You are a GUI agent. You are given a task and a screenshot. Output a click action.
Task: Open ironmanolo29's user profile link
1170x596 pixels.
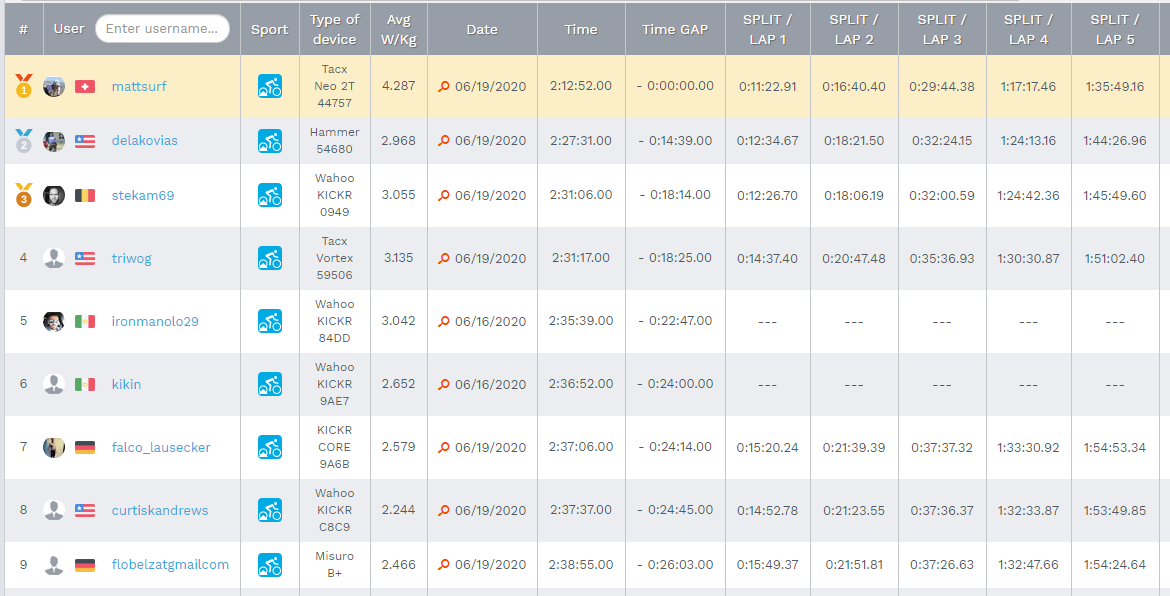155,321
